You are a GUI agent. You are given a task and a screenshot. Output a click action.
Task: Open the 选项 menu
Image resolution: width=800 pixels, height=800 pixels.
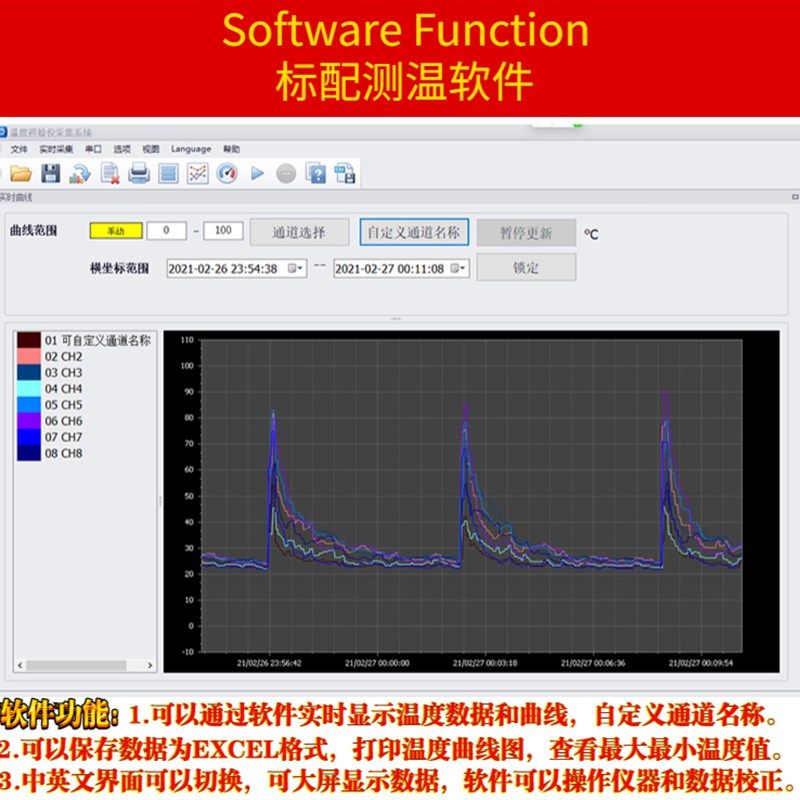[x=121, y=149]
